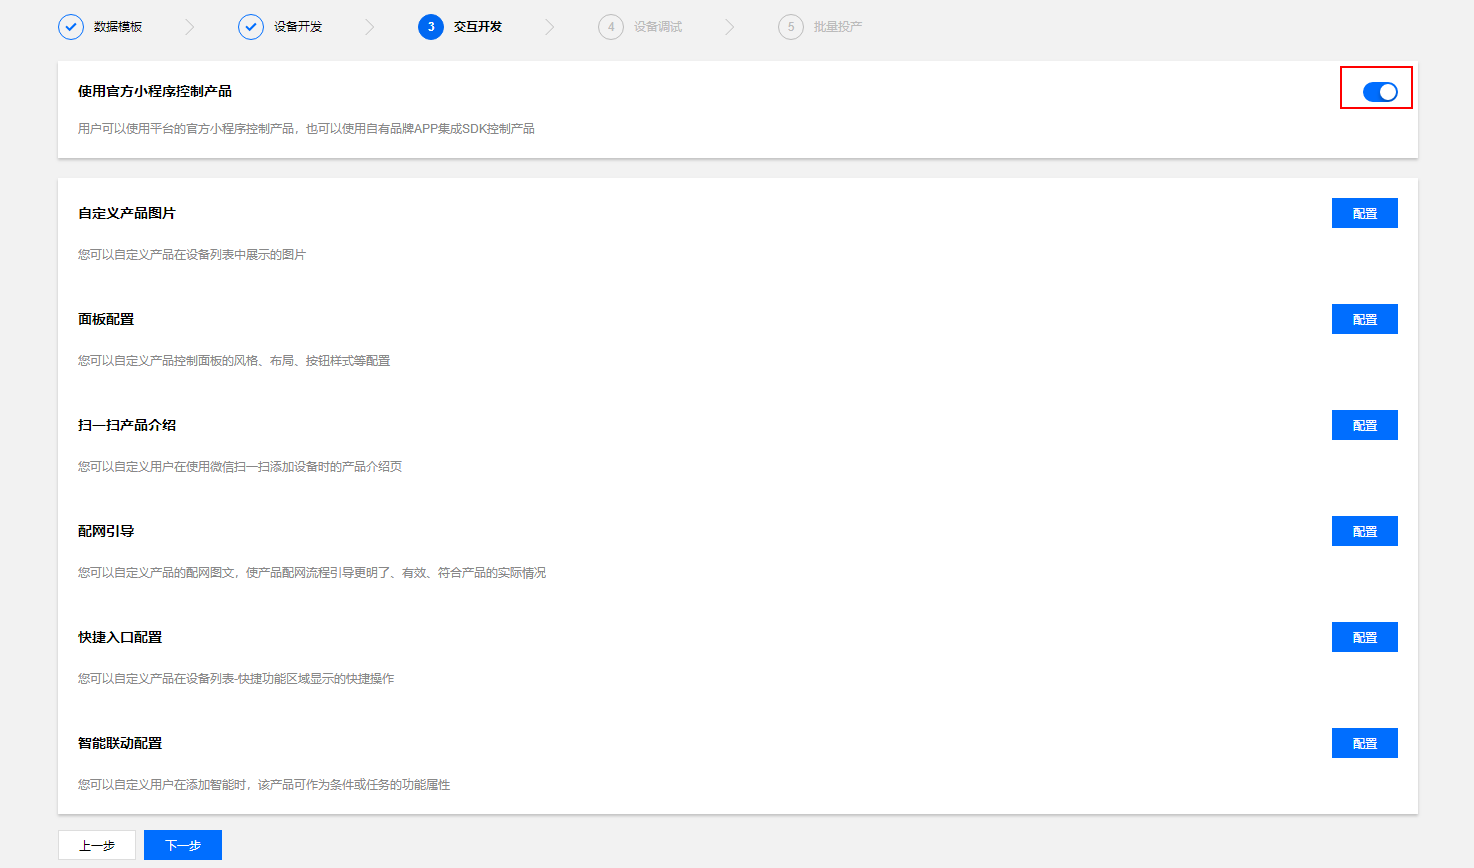Open 自定义产品图片 配置 button
This screenshot has height=868, width=1474.
tap(1364, 213)
